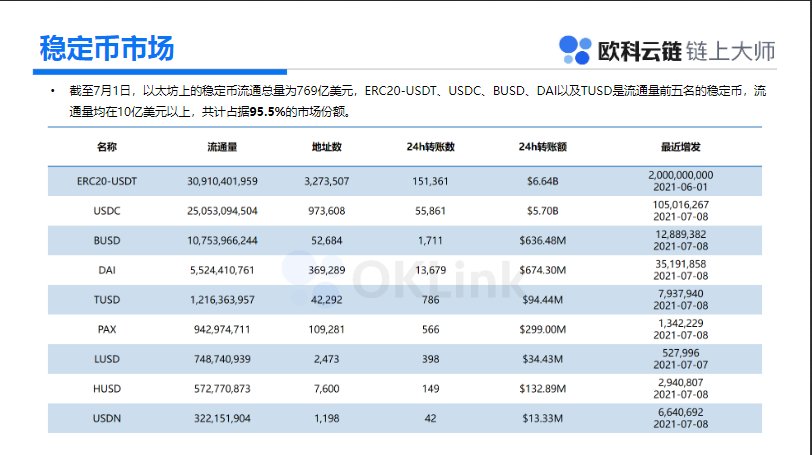Click address count 52,684
812x455 pixels.
coord(327,241)
